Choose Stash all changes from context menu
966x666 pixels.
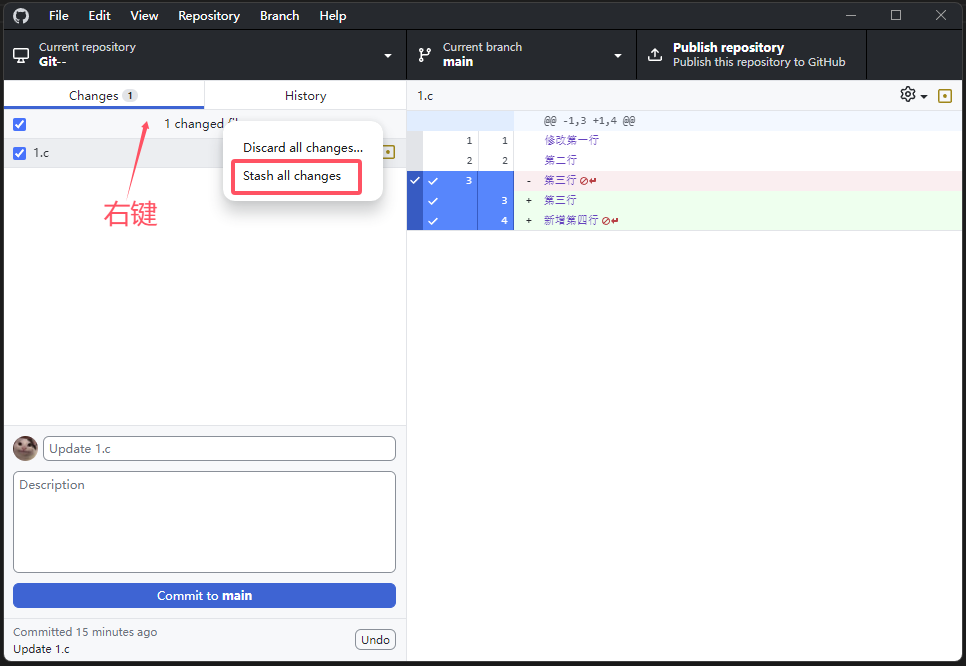point(292,176)
